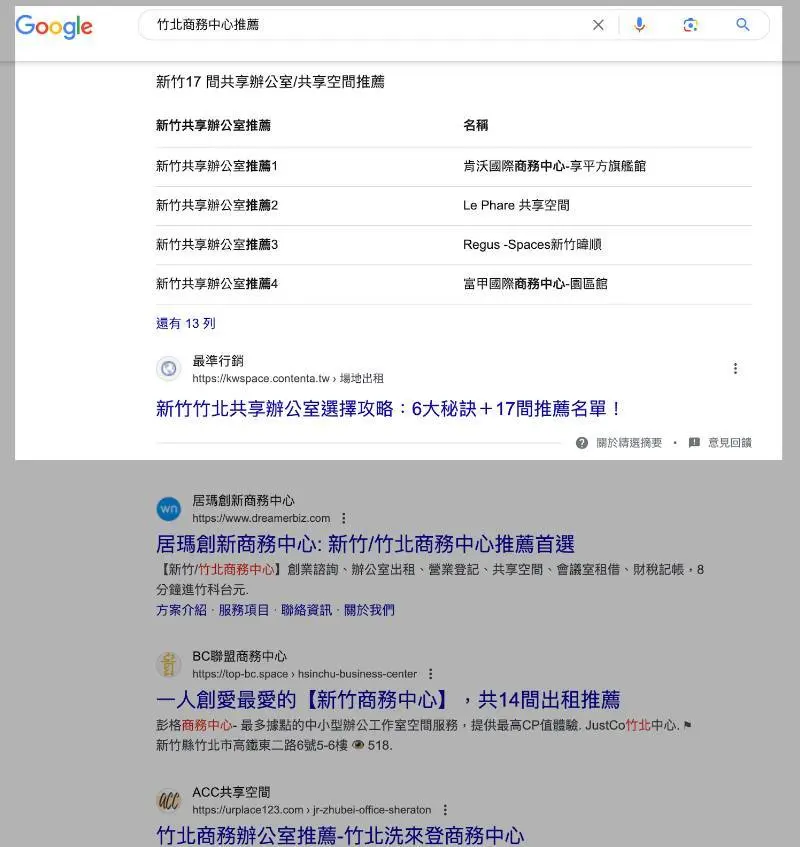Go to the 服務項目 sitelink
Image resolution: width=800 pixels, height=847 pixels.
(x=244, y=609)
